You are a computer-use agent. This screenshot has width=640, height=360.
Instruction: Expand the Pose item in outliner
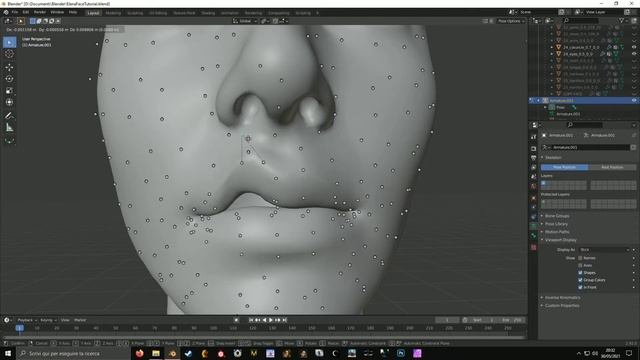point(545,107)
